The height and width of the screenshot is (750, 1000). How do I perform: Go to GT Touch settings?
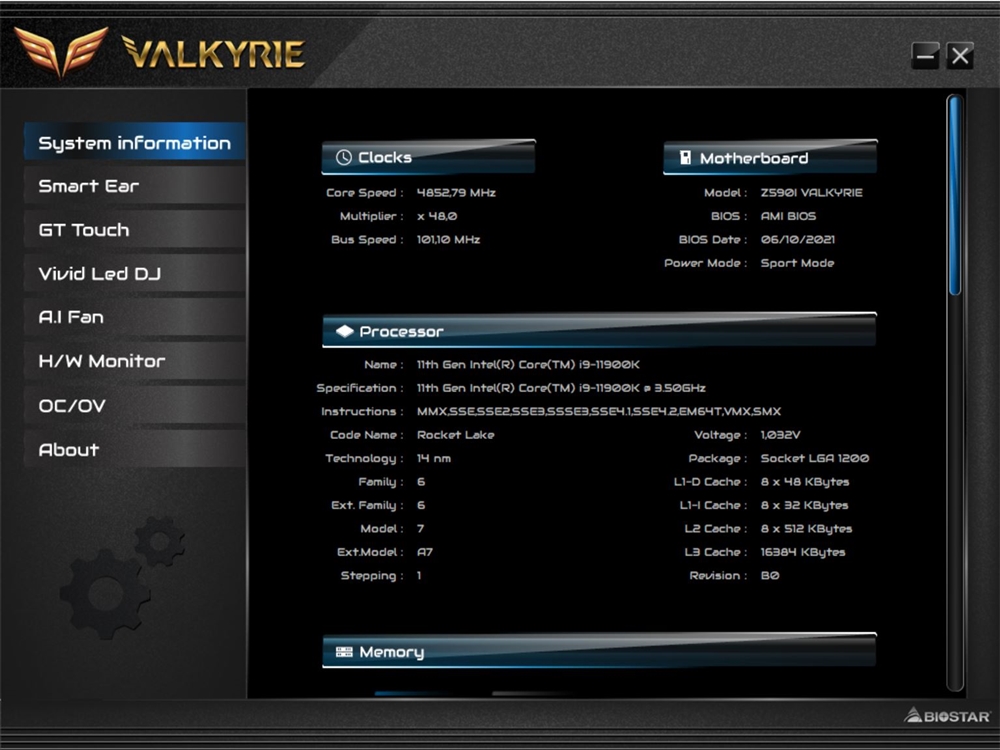[135, 230]
